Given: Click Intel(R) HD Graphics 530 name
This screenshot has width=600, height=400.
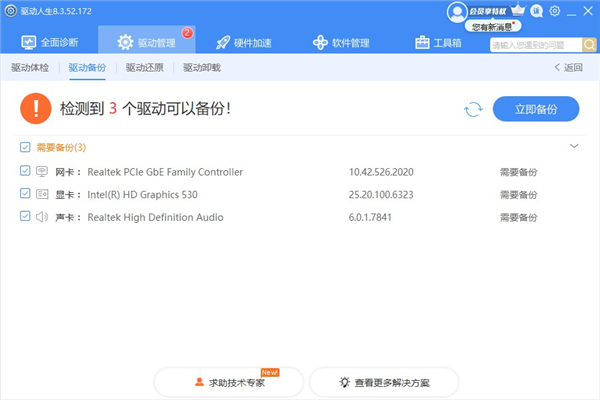Looking at the screenshot, I should (142, 195).
